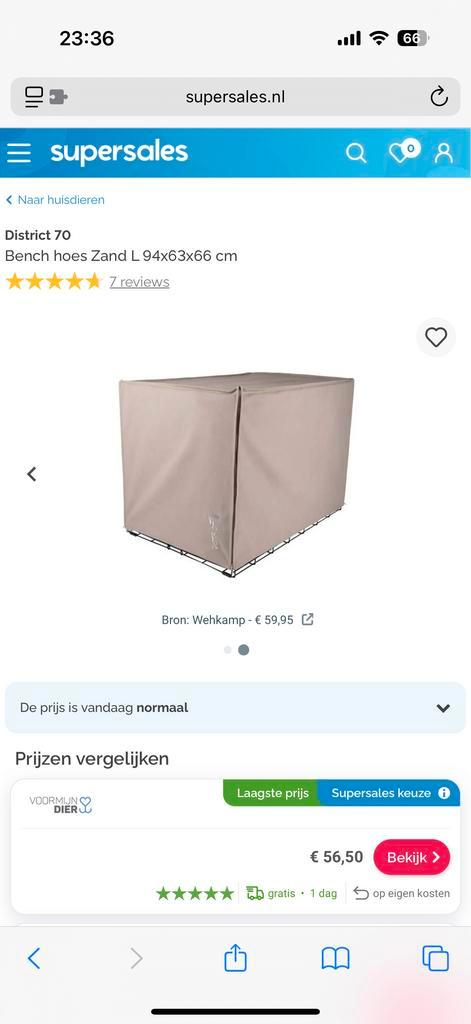The image size is (471, 1024).
Task: Show previous product image arrow
Action: pyautogui.click(x=31, y=474)
